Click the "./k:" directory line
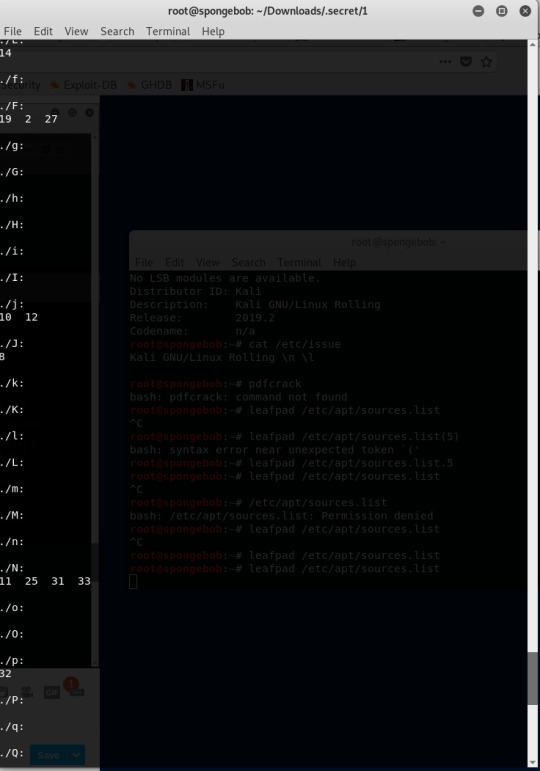The image size is (540, 771). (x=12, y=383)
